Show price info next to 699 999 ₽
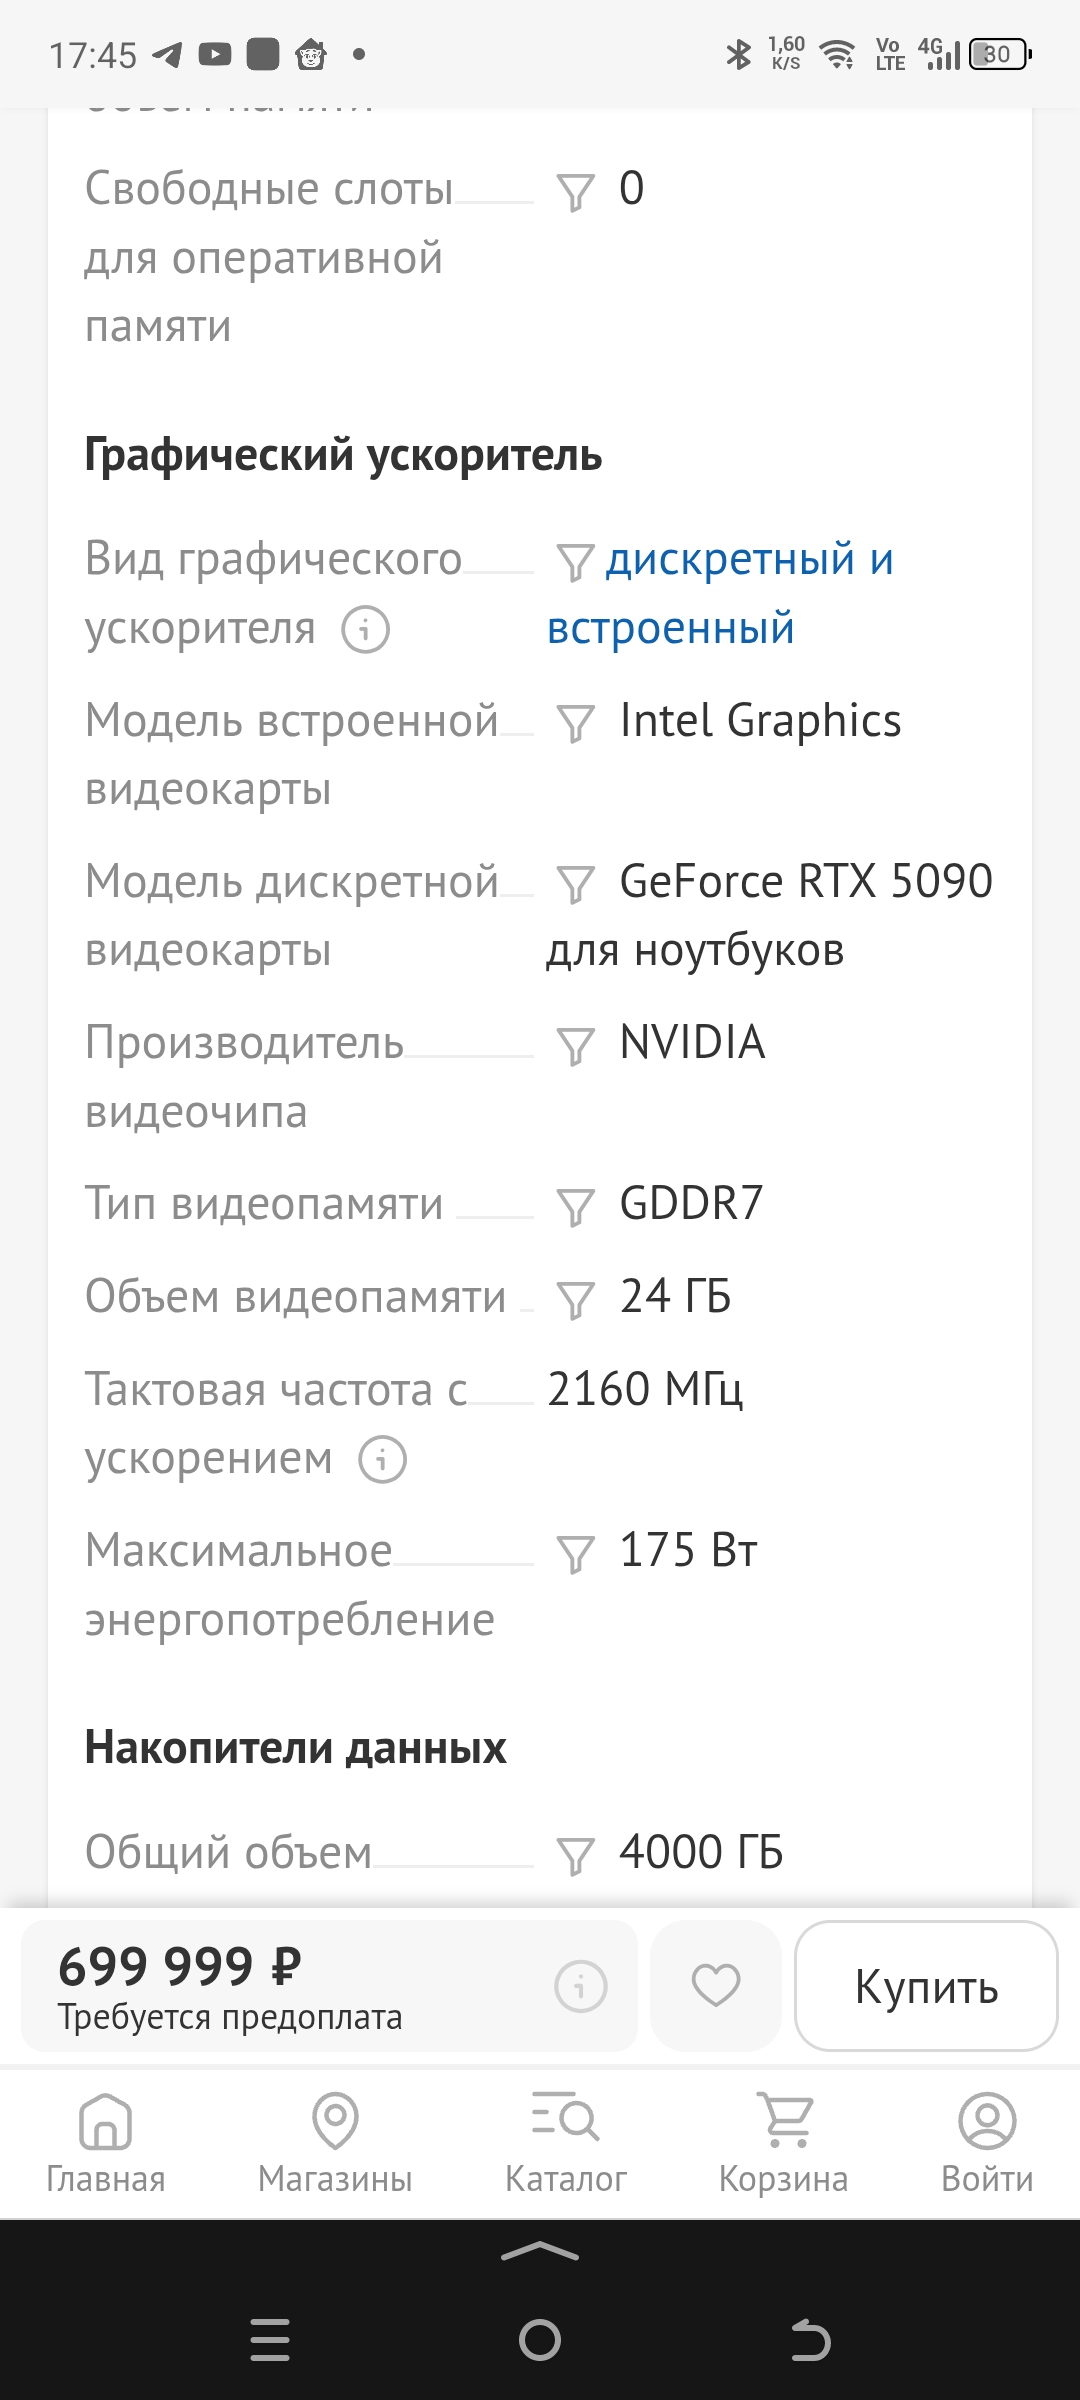 point(581,1986)
